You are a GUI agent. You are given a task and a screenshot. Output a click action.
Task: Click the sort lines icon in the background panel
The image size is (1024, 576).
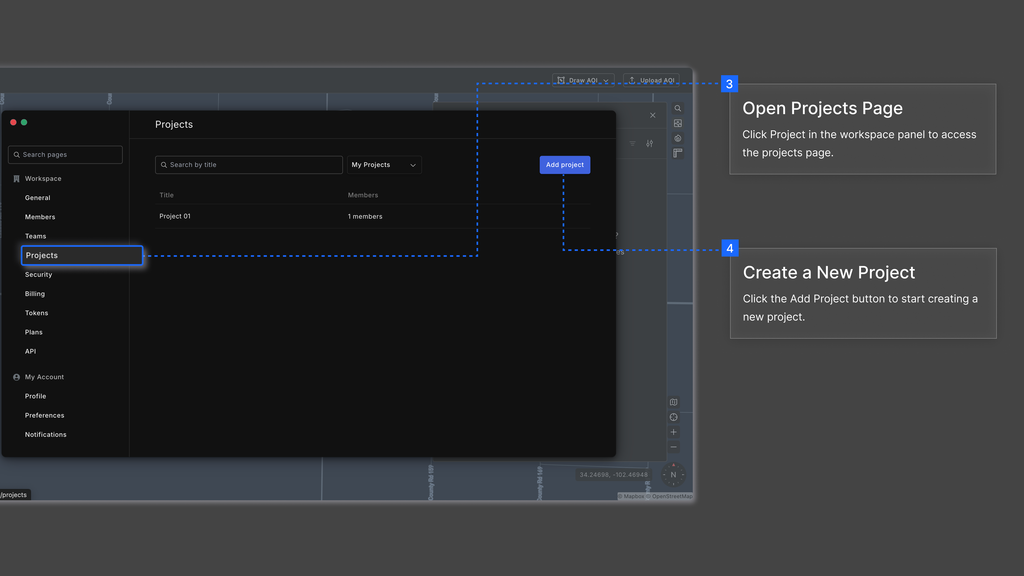tap(632, 144)
